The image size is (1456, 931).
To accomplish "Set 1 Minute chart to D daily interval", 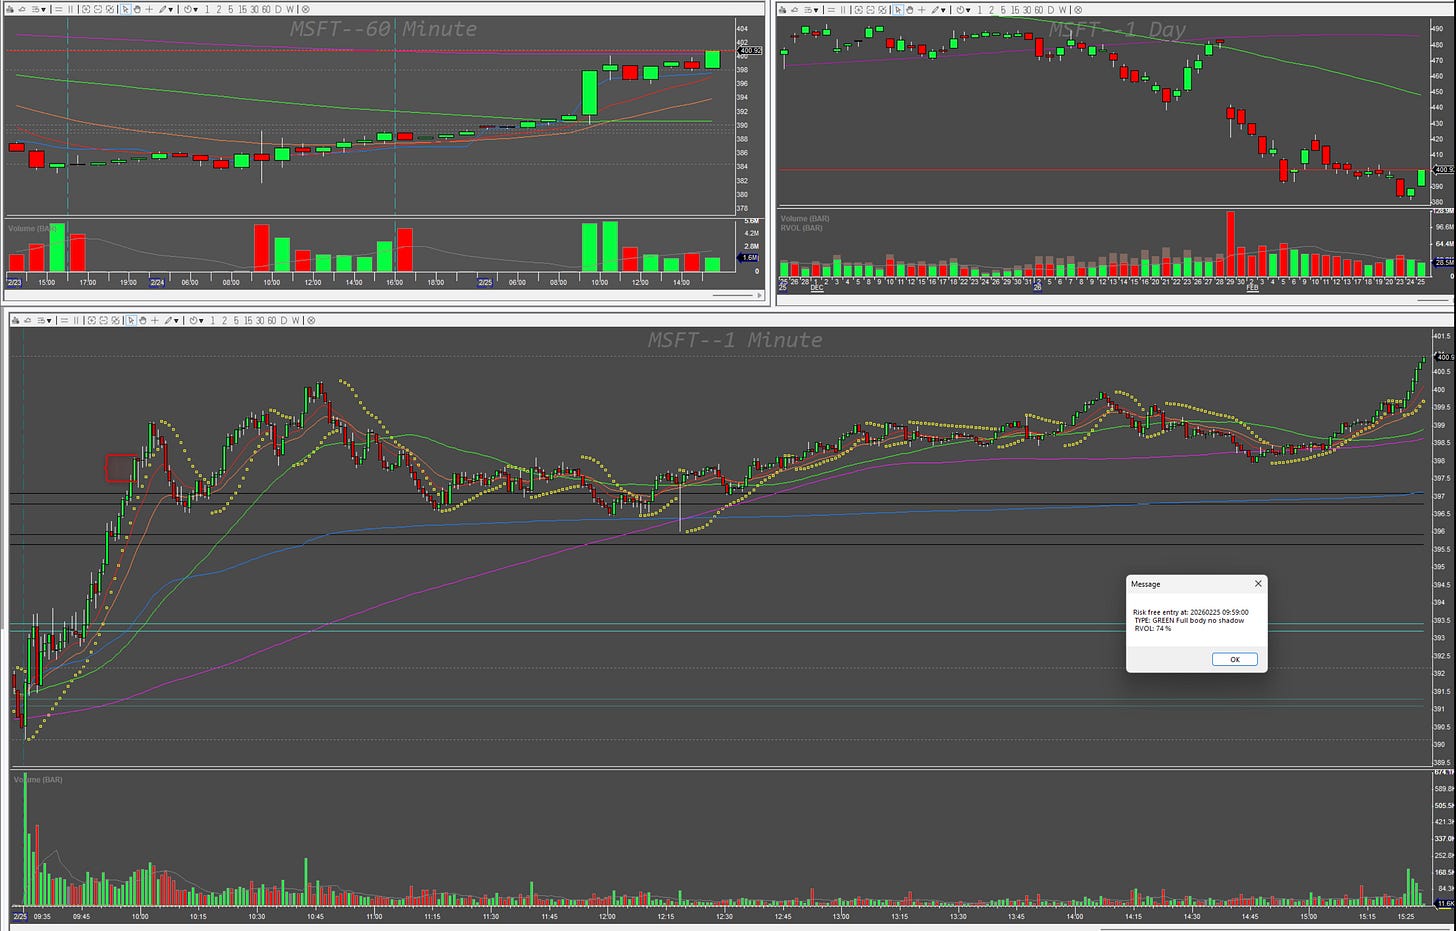I will point(284,320).
